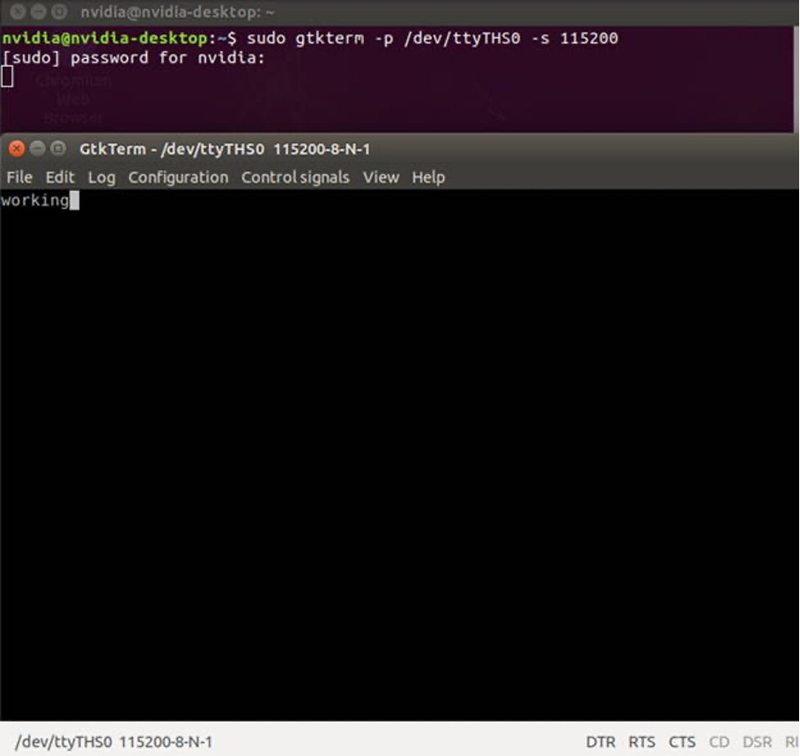Toggle the DTR signal in the status bar
Screen dimensions: 800x756
tap(601, 742)
